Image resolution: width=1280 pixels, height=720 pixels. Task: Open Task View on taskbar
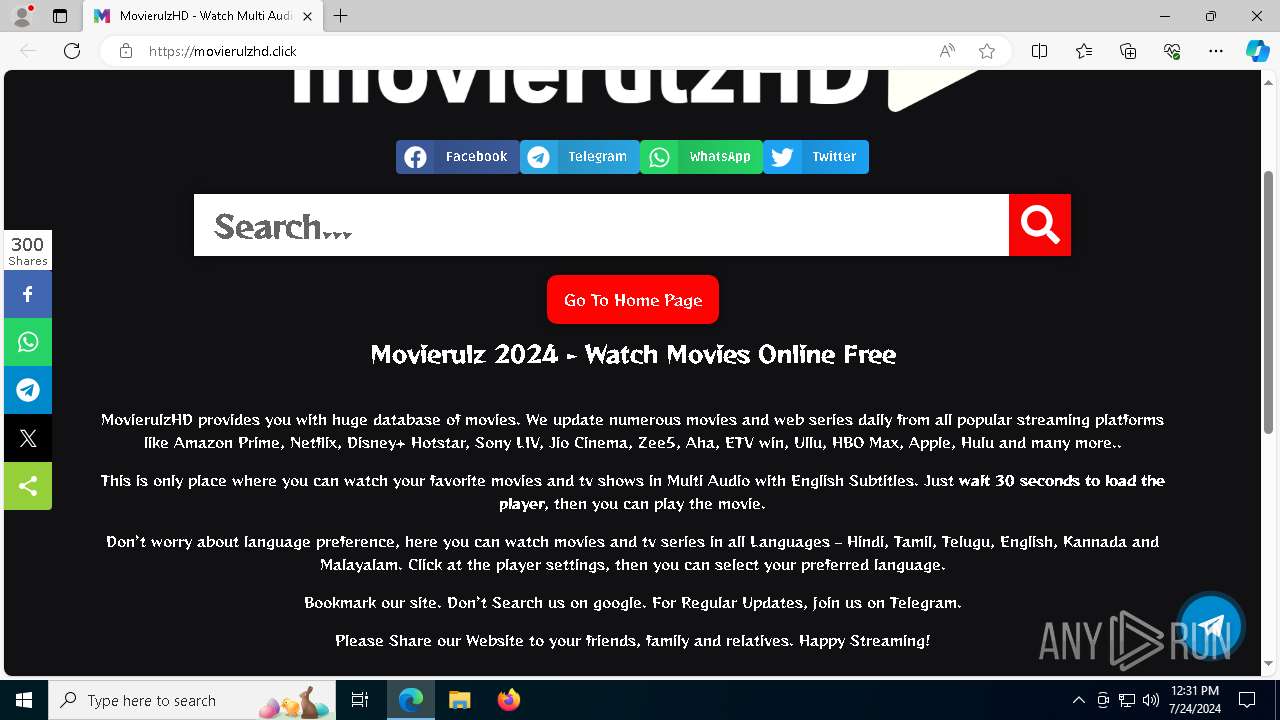tap(360, 700)
